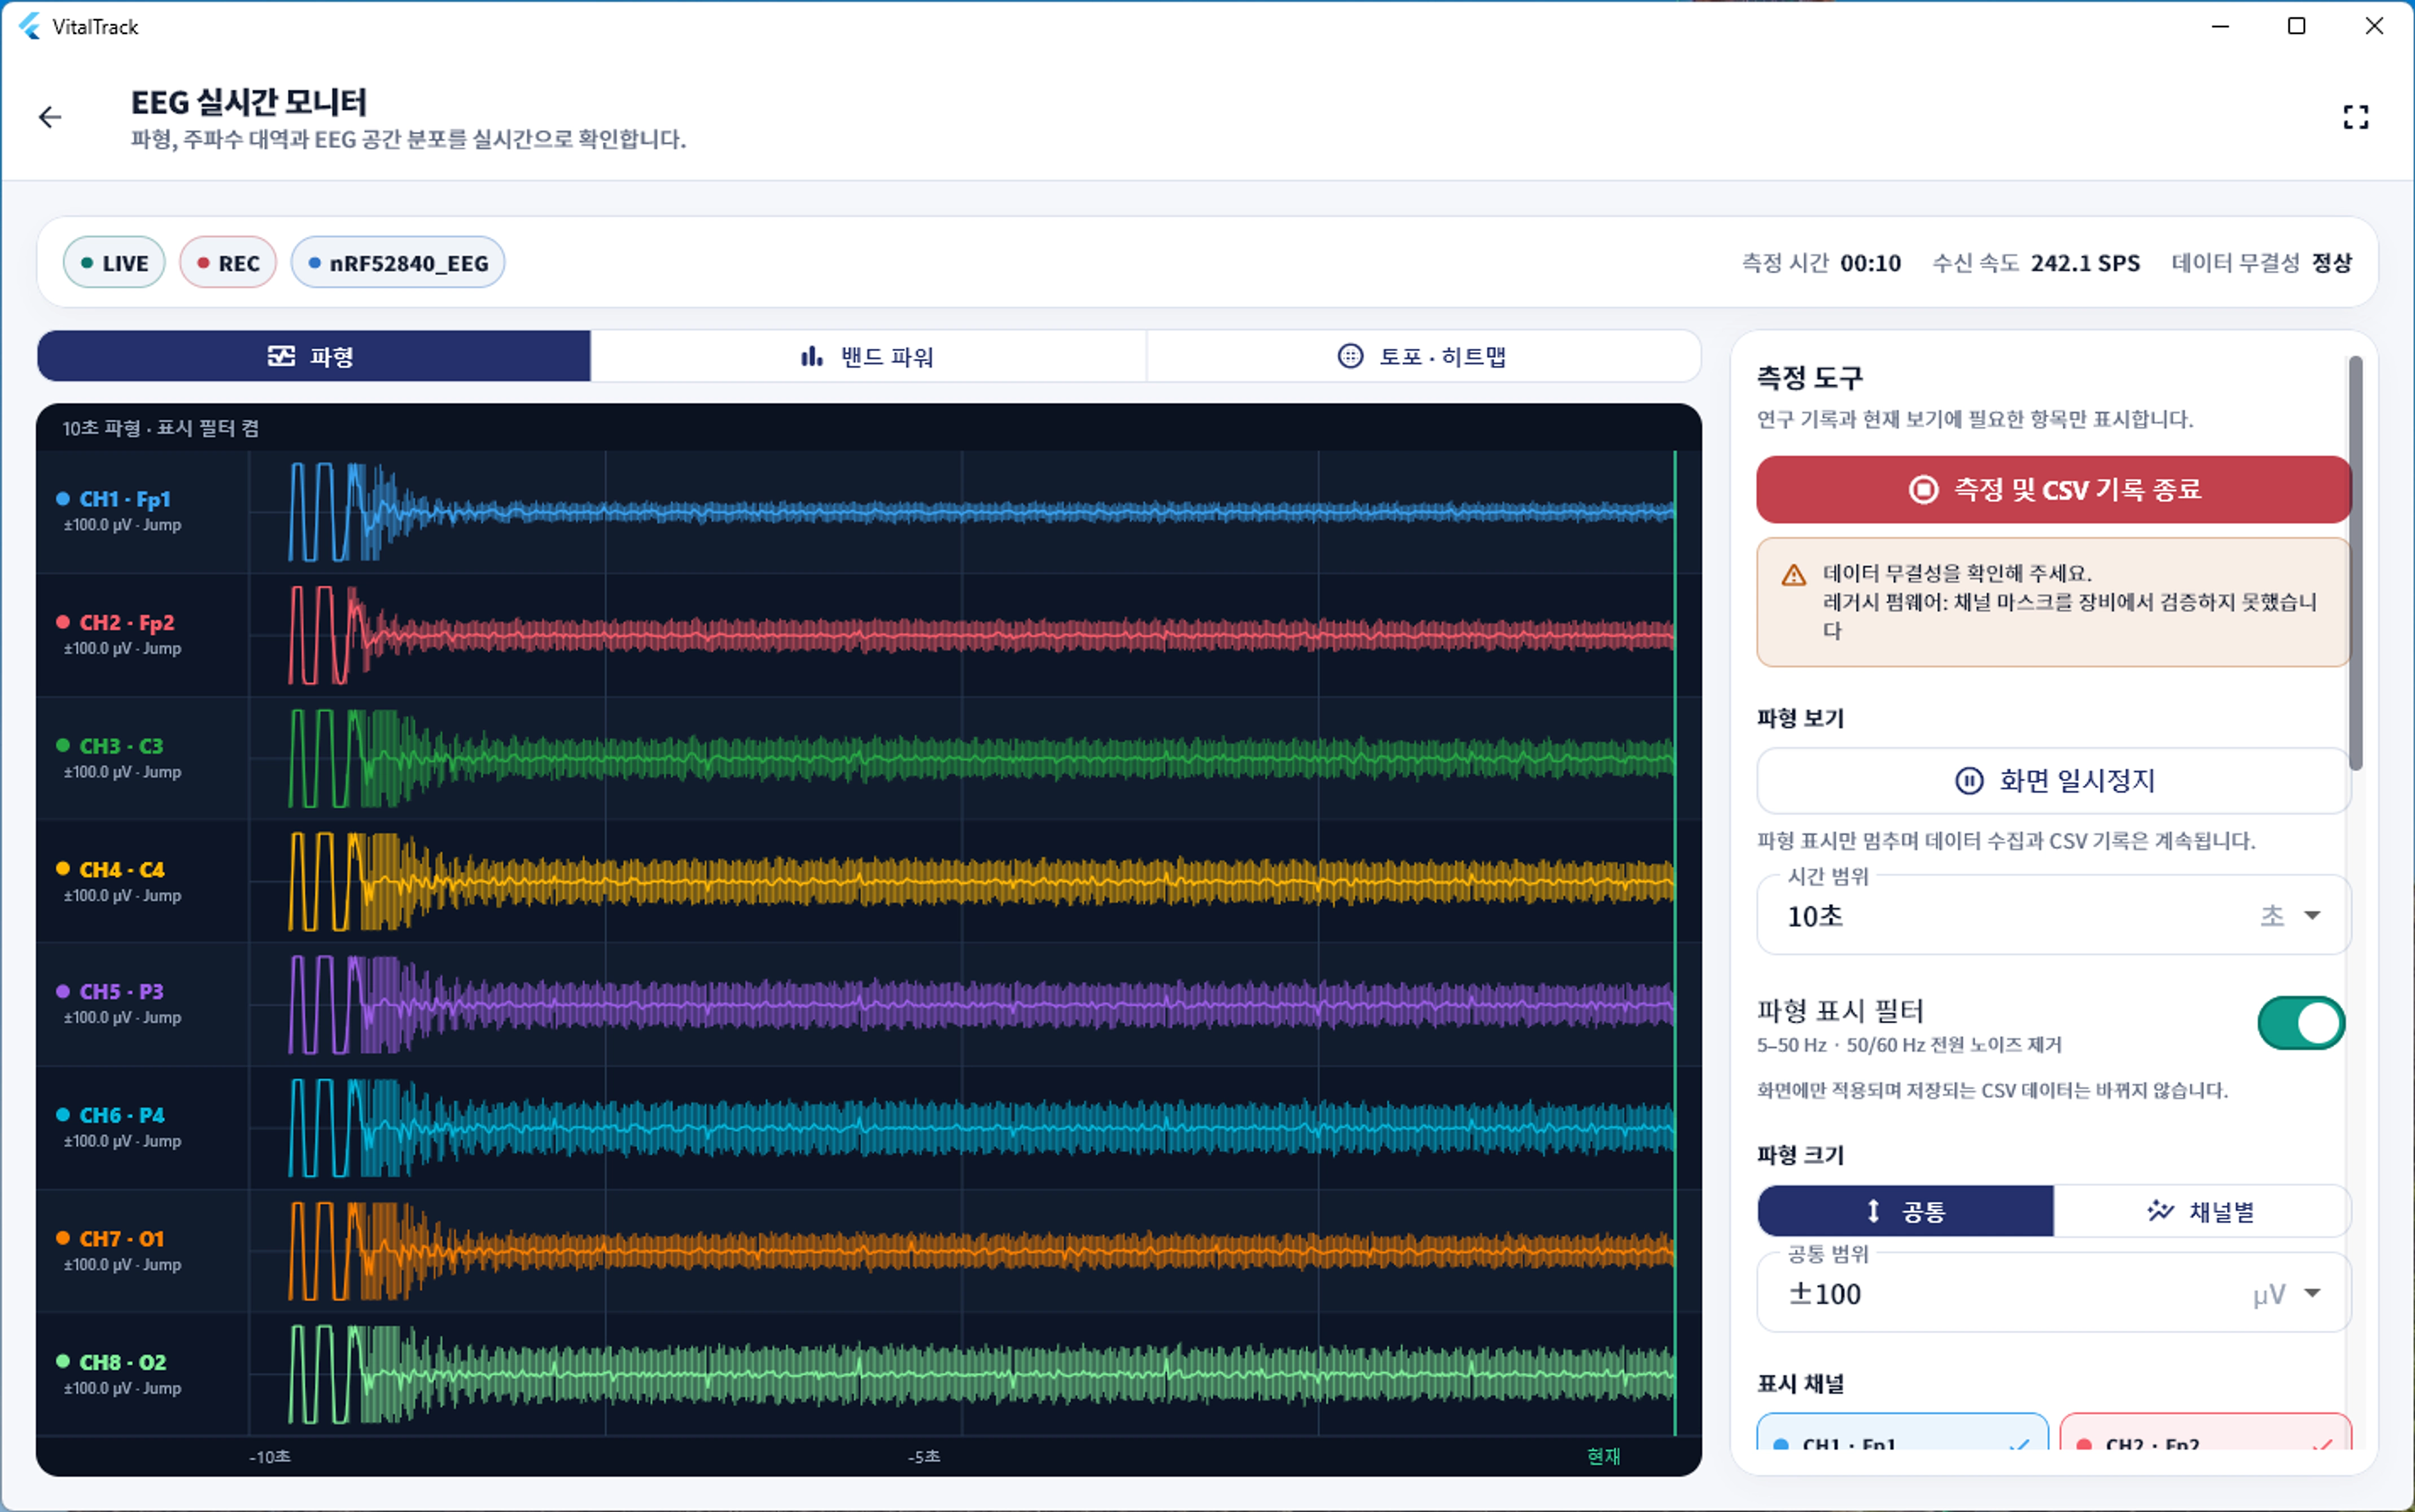Click the bar chart icon in 밴드 파워 tab

[x=811, y=356]
